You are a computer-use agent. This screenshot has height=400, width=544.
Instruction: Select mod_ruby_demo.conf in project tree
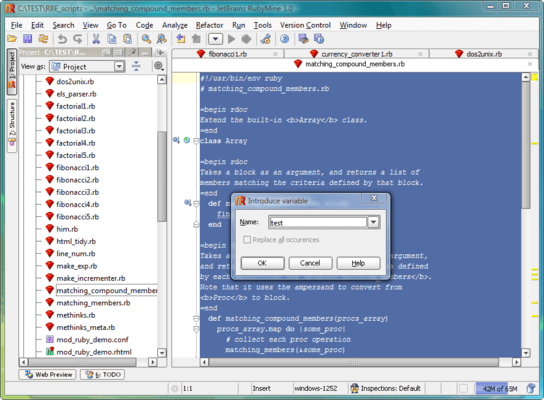92,339
